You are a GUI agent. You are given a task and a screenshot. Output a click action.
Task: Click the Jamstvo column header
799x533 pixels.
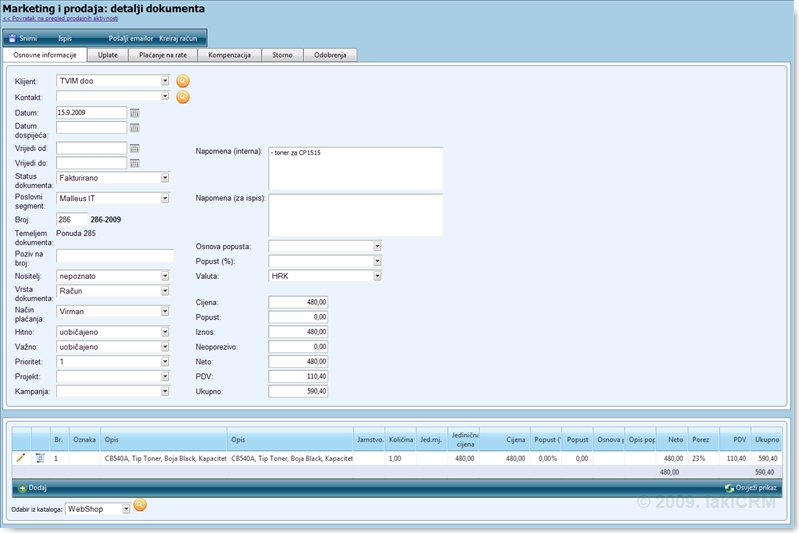(370, 439)
